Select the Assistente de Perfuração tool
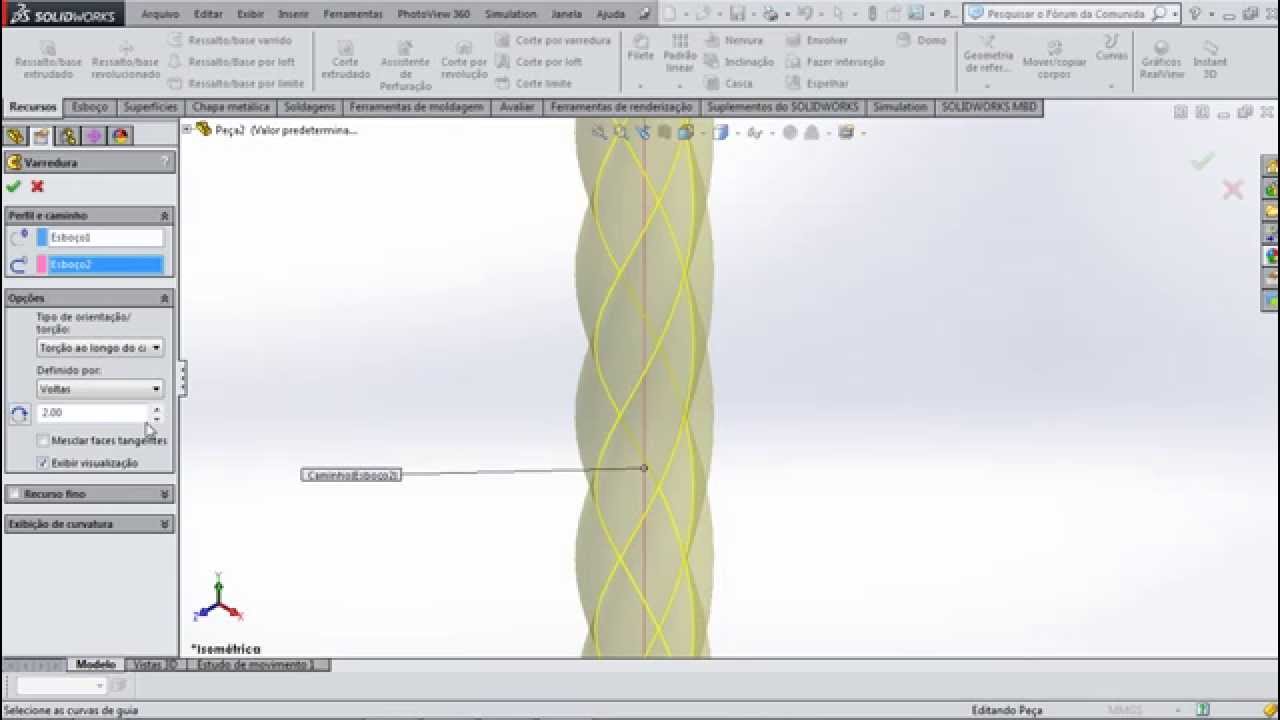Viewport: 1280px width, 720px height. [x=405, y=66]
